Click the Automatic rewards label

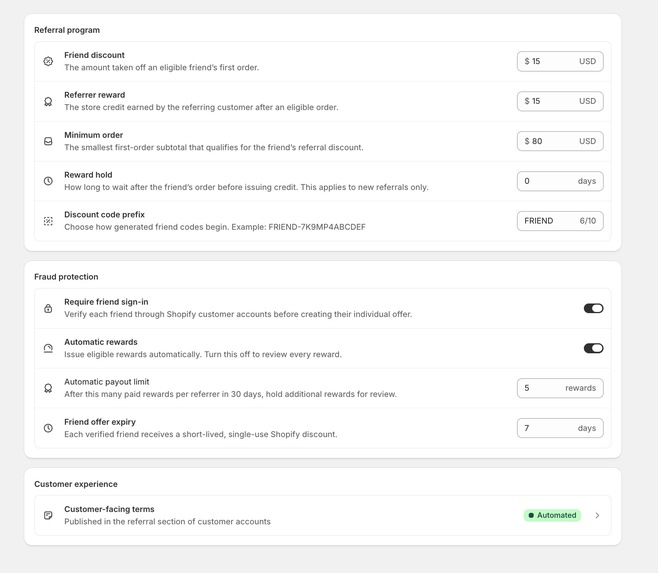101,342
